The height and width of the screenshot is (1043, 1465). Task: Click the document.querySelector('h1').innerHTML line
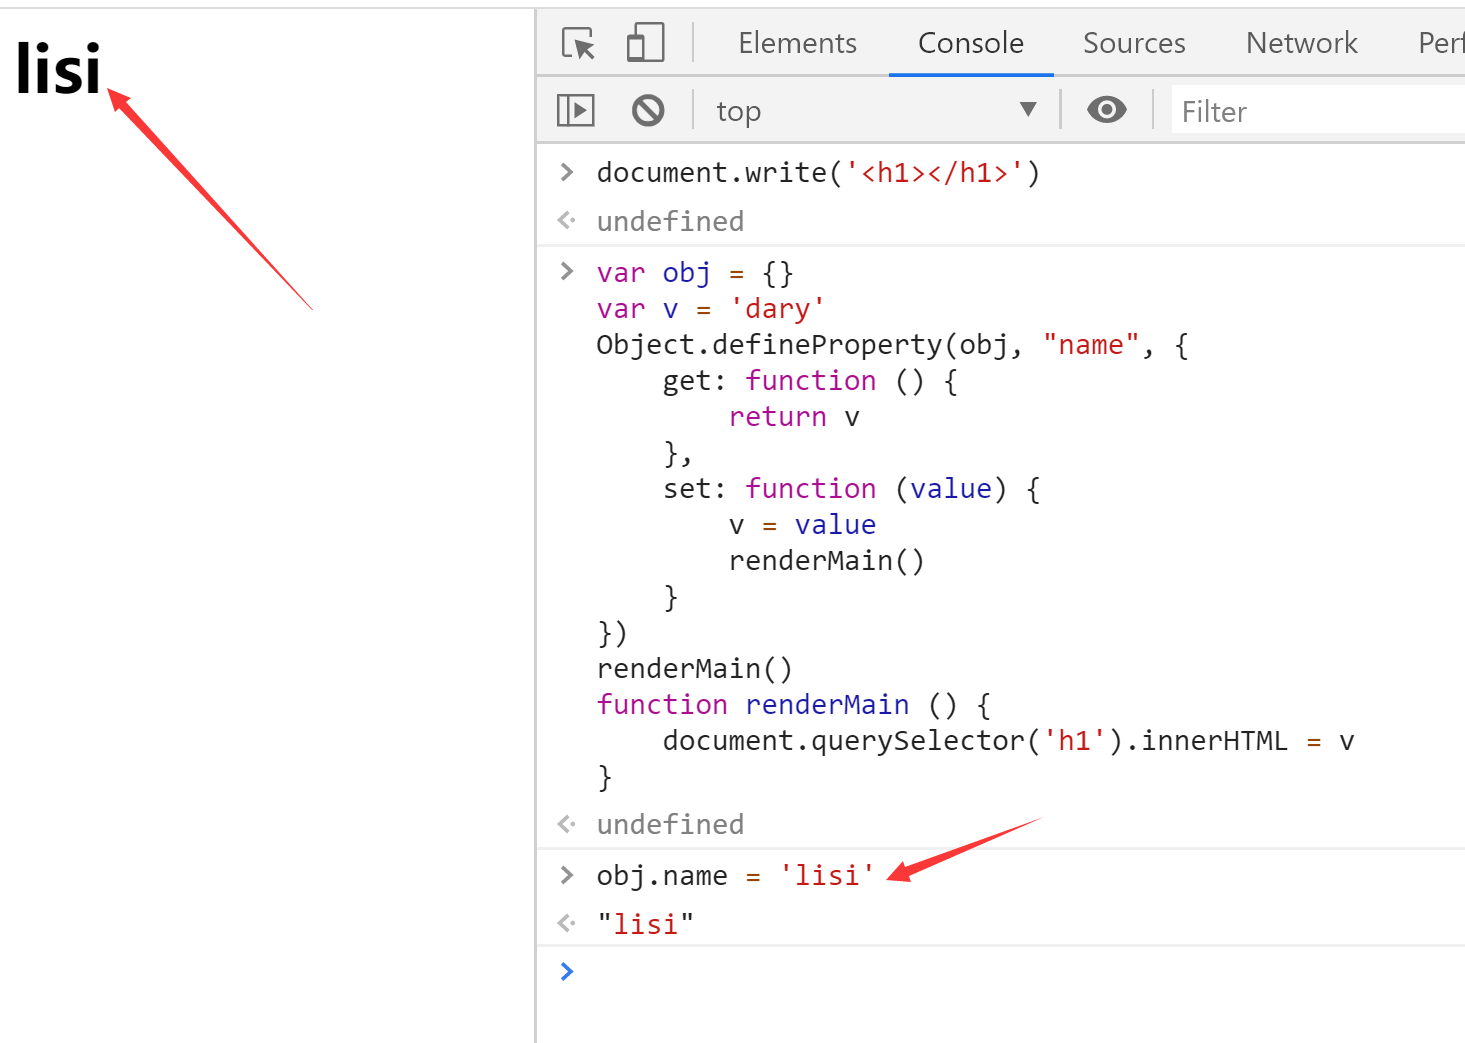1008,741
